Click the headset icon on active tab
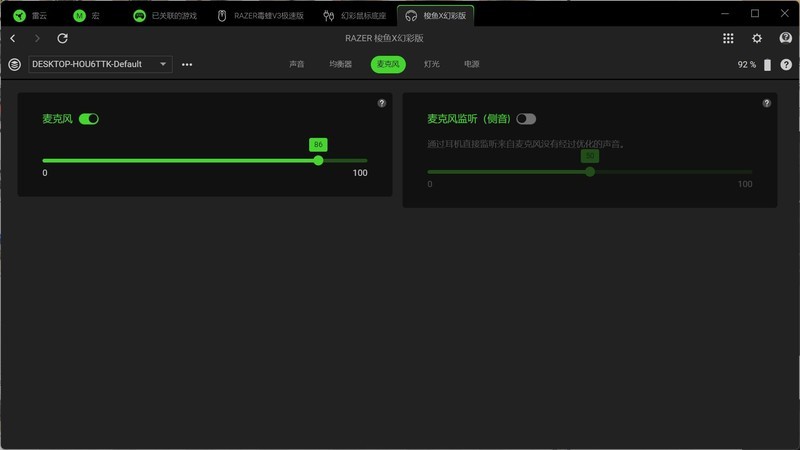 [411, 16]
